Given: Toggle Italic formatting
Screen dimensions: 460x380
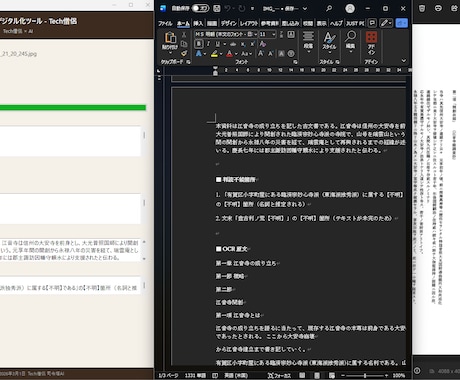Looking at the screenshot, I should coord(208,44).
